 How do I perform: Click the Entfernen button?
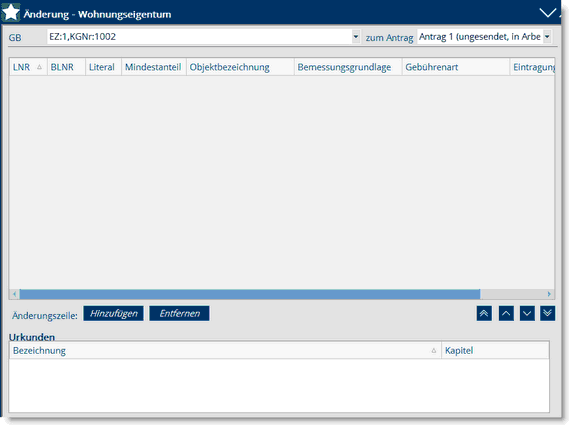pos(179,313)
